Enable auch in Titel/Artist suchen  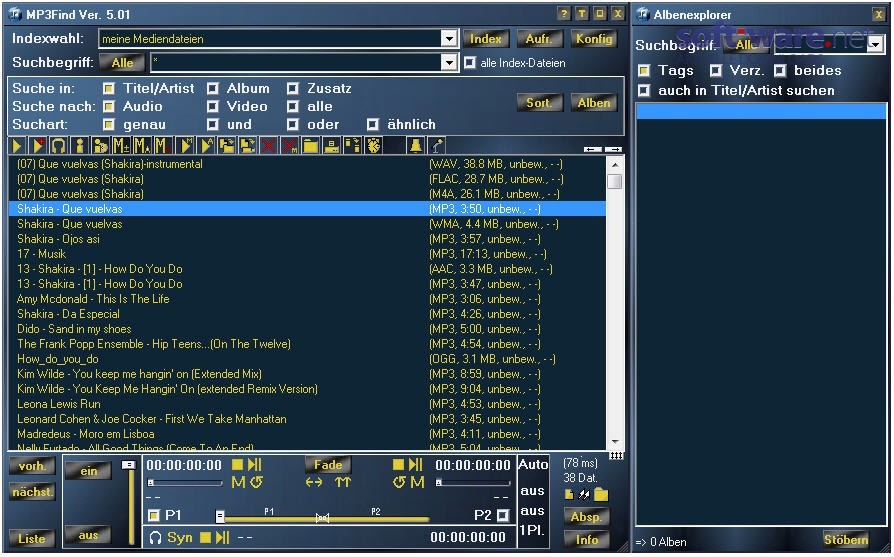[x=644, y=91]
